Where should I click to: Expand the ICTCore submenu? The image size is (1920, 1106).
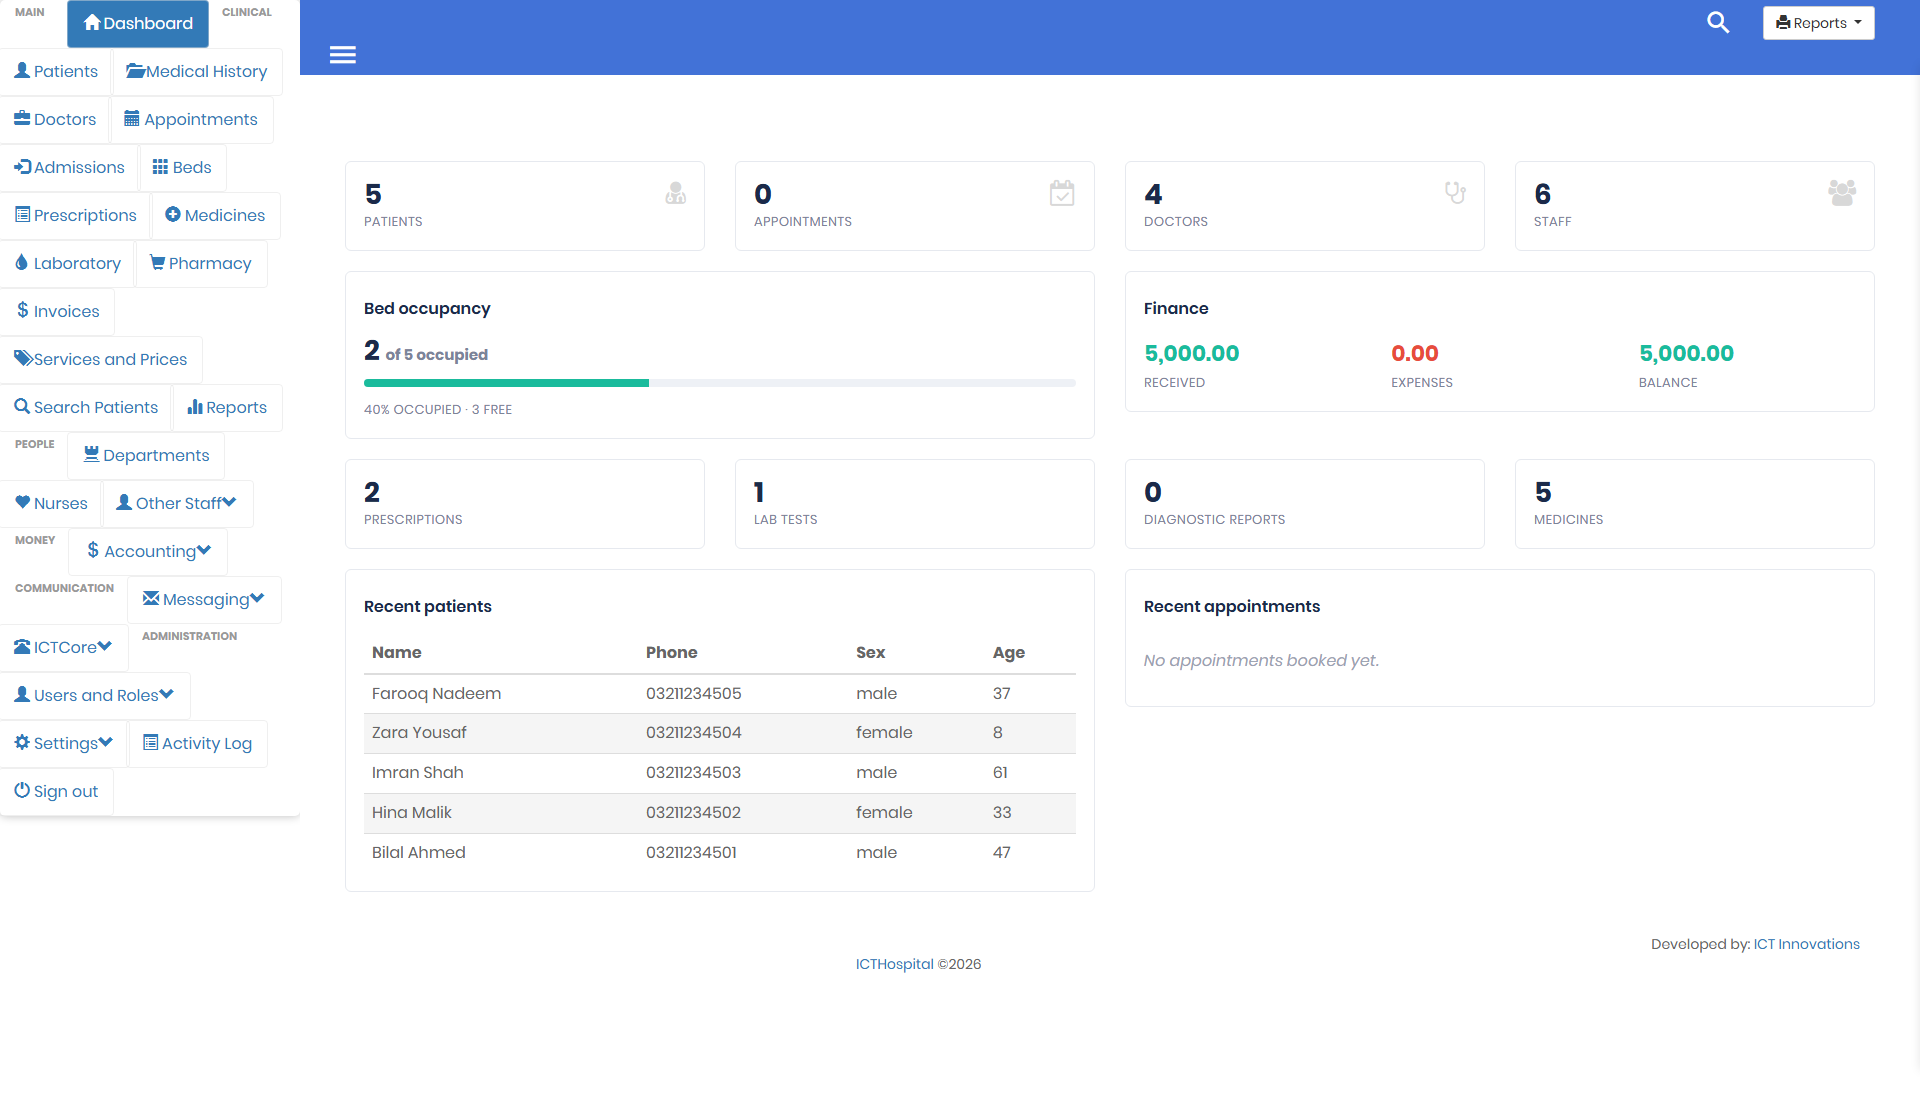coord(64,647)
